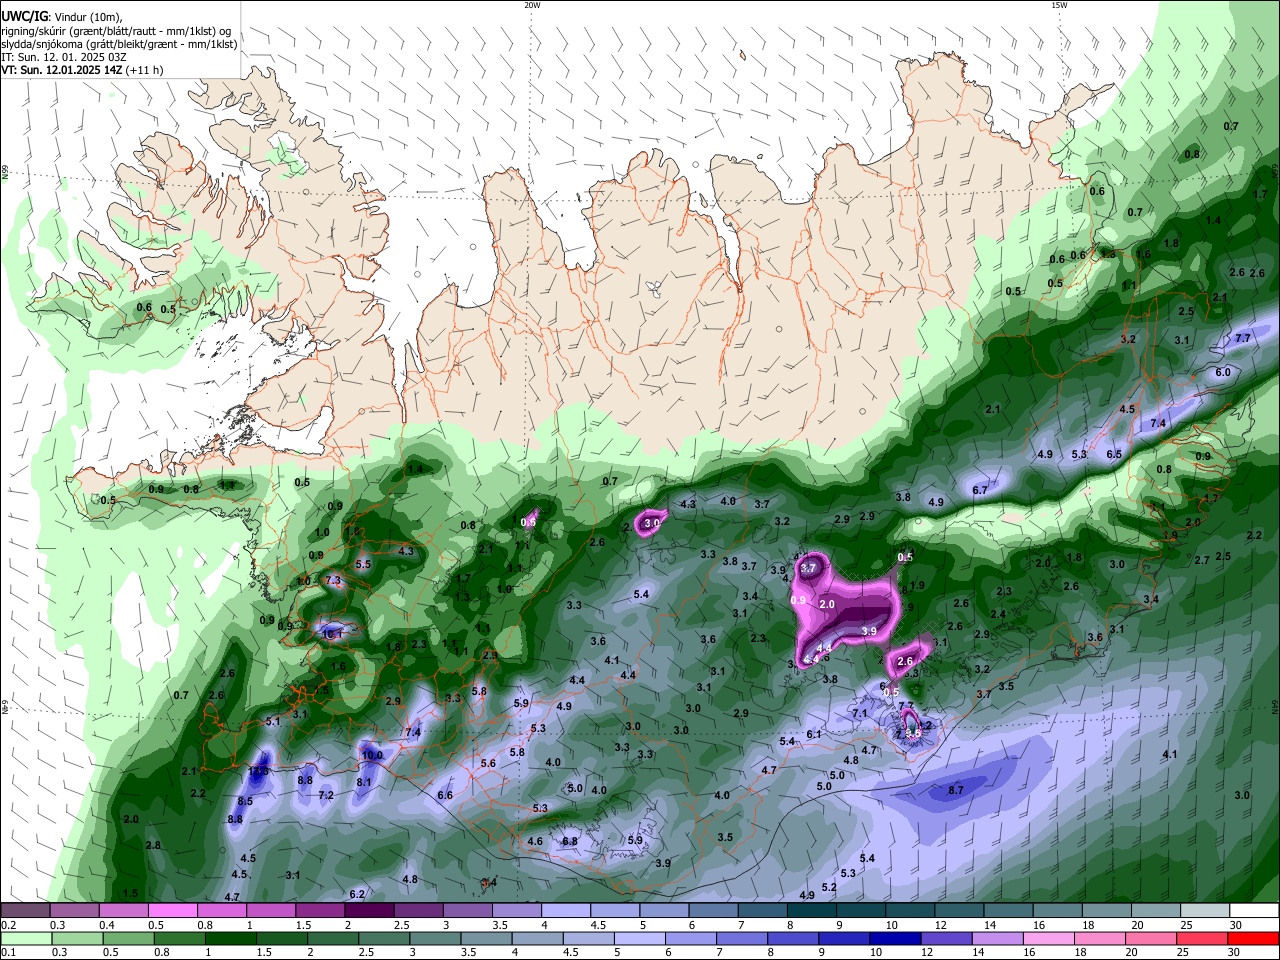Click the 7.2 precipitation value
The image size is (1280, 960).
[x=326, y=796]
